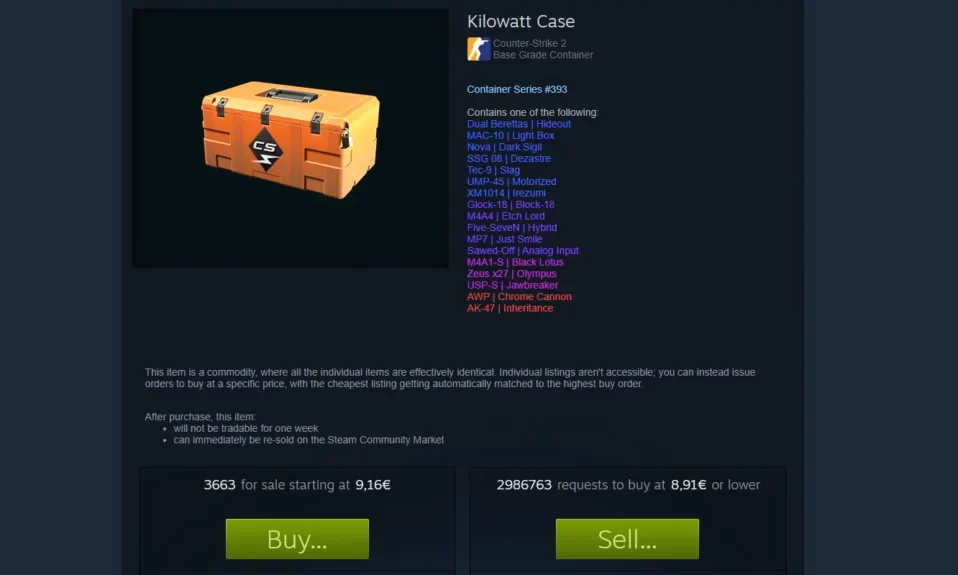Open the AK-47 | Inheritance link

tap(510, 309)
